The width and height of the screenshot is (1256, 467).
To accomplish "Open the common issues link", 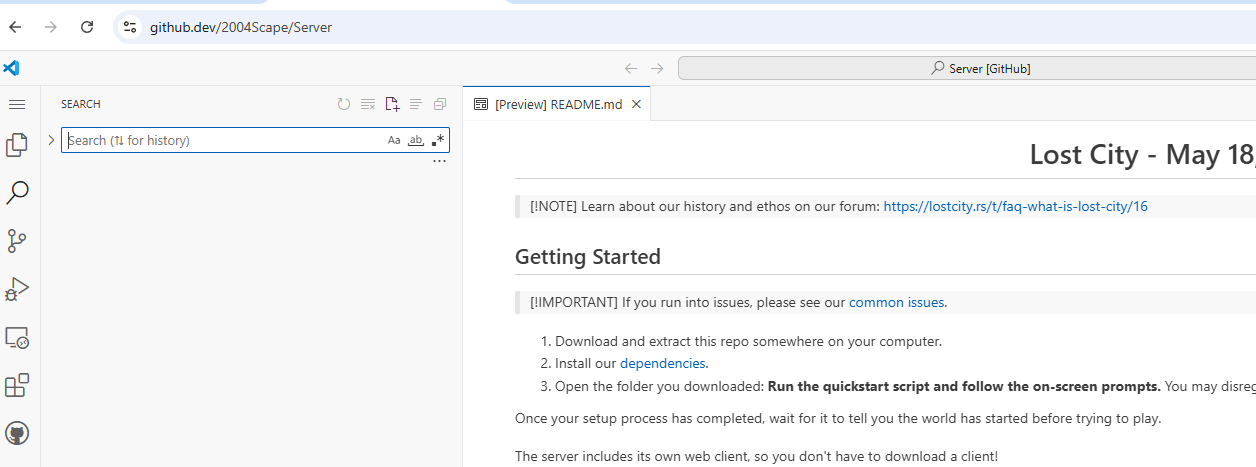I will tap(897, 302).
